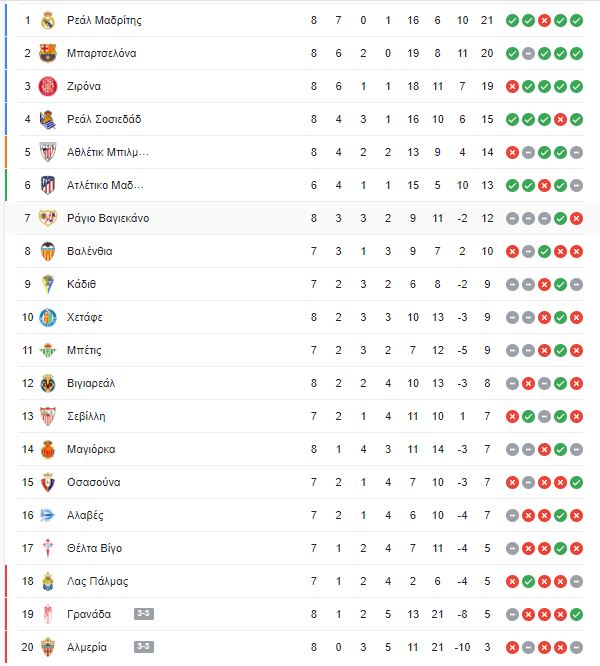
Task: Click Barcelona's grey draw form icon
Action: coord(528,54)
